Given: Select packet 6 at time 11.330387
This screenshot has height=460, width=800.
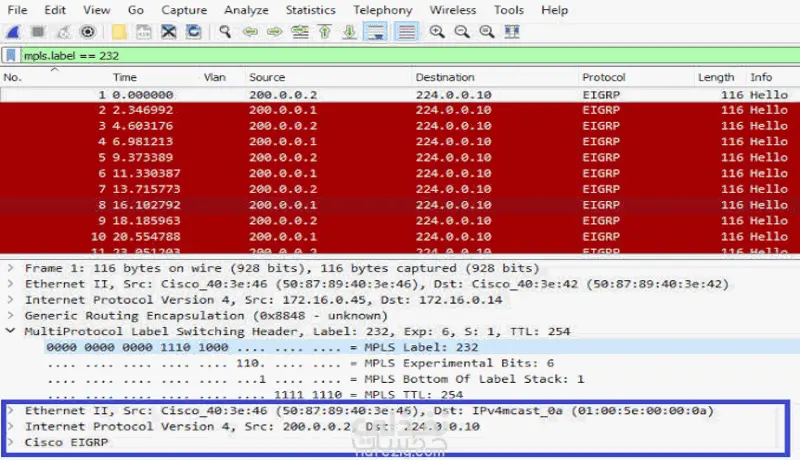Looking at the screenshot, I should 400,173.
